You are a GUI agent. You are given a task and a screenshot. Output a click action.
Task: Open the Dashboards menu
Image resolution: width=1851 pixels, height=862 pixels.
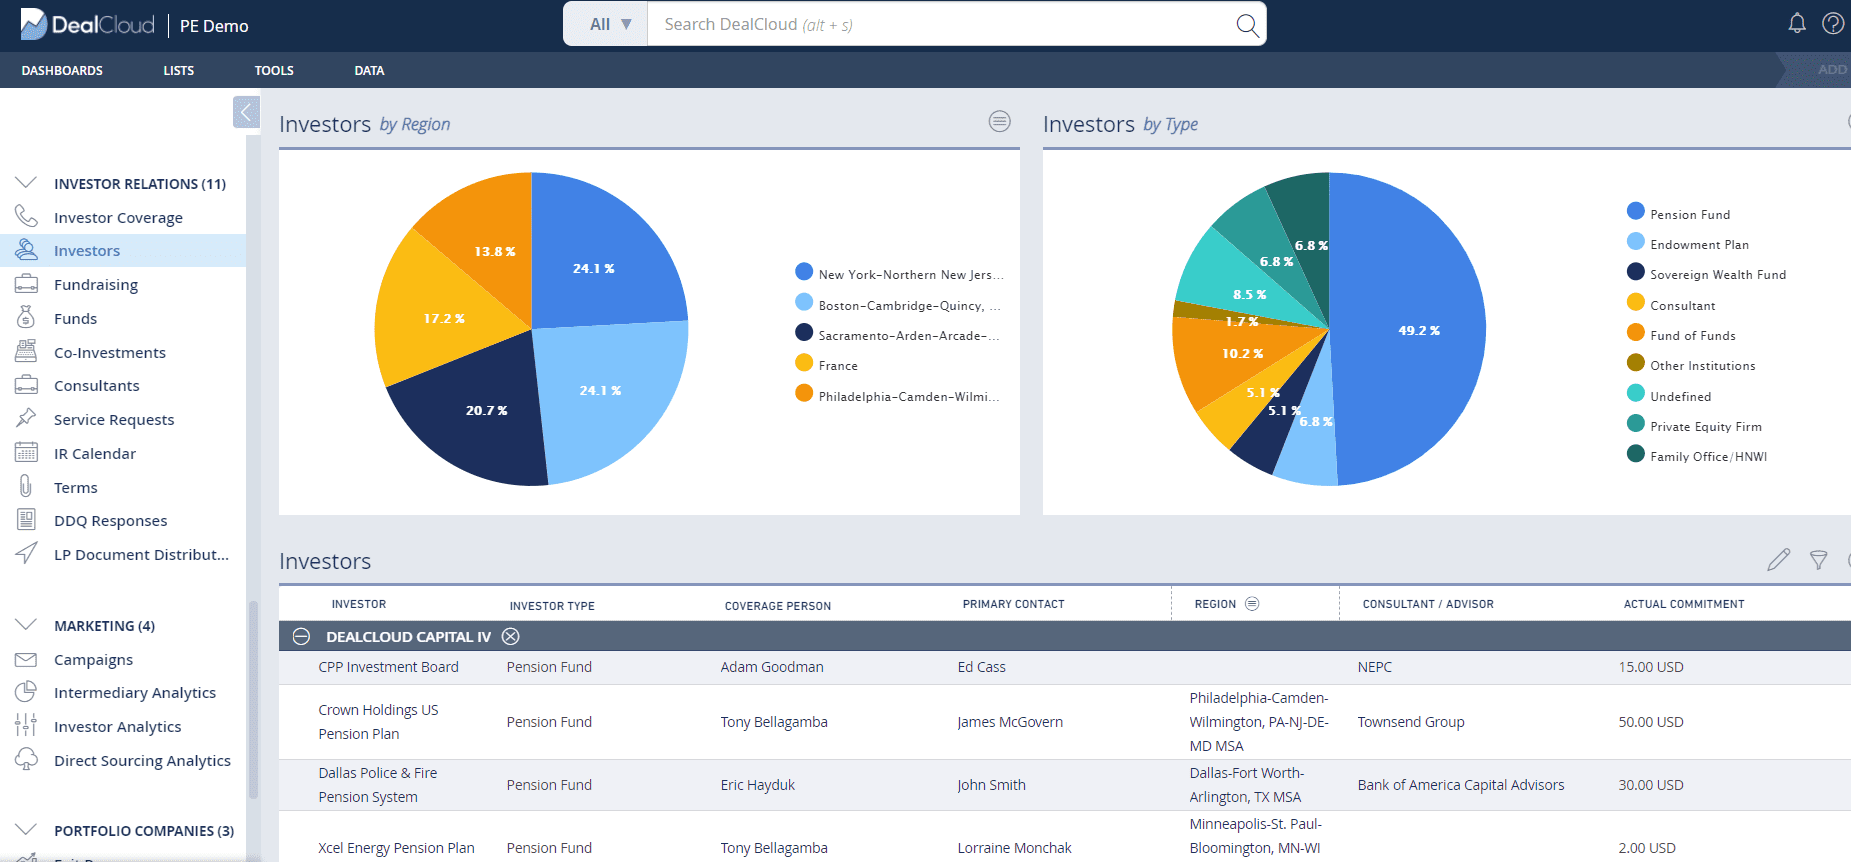click(x=62, y=70)
